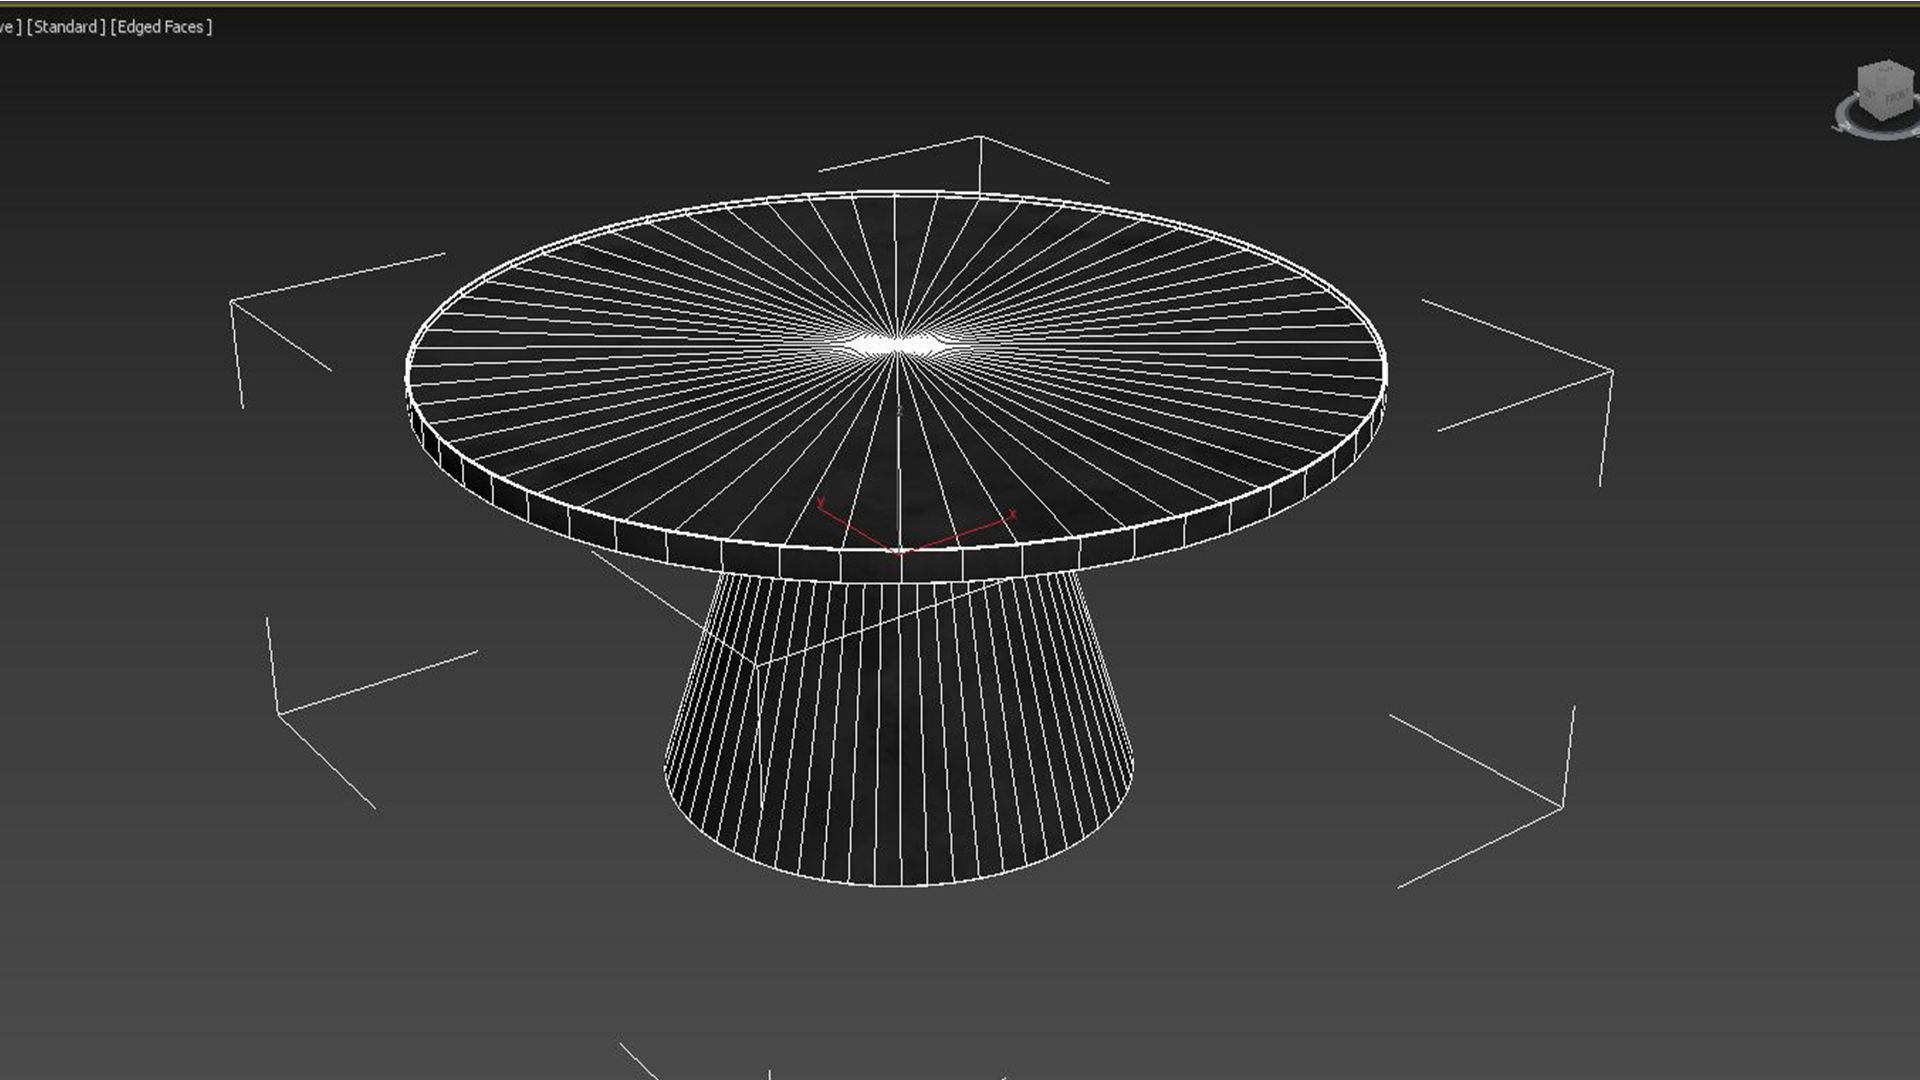The height and width of the screenshot is (1080, 1920).
Task: Open the Edged Faces shading menu
Action: tap(161, 27)
